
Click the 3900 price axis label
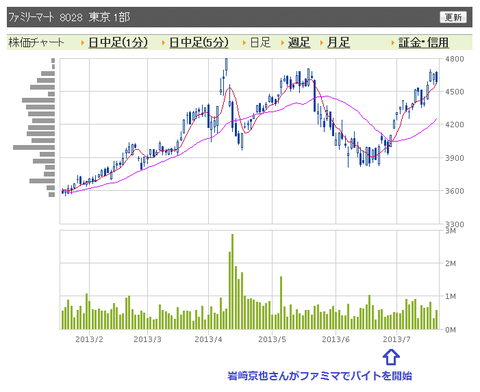455,158
